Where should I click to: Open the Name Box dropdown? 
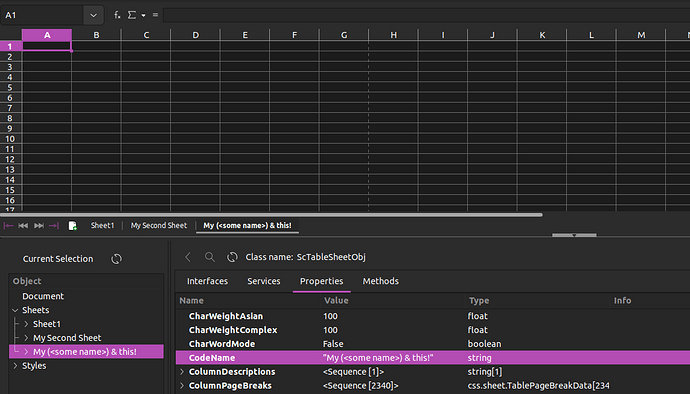tap(93, 15)
